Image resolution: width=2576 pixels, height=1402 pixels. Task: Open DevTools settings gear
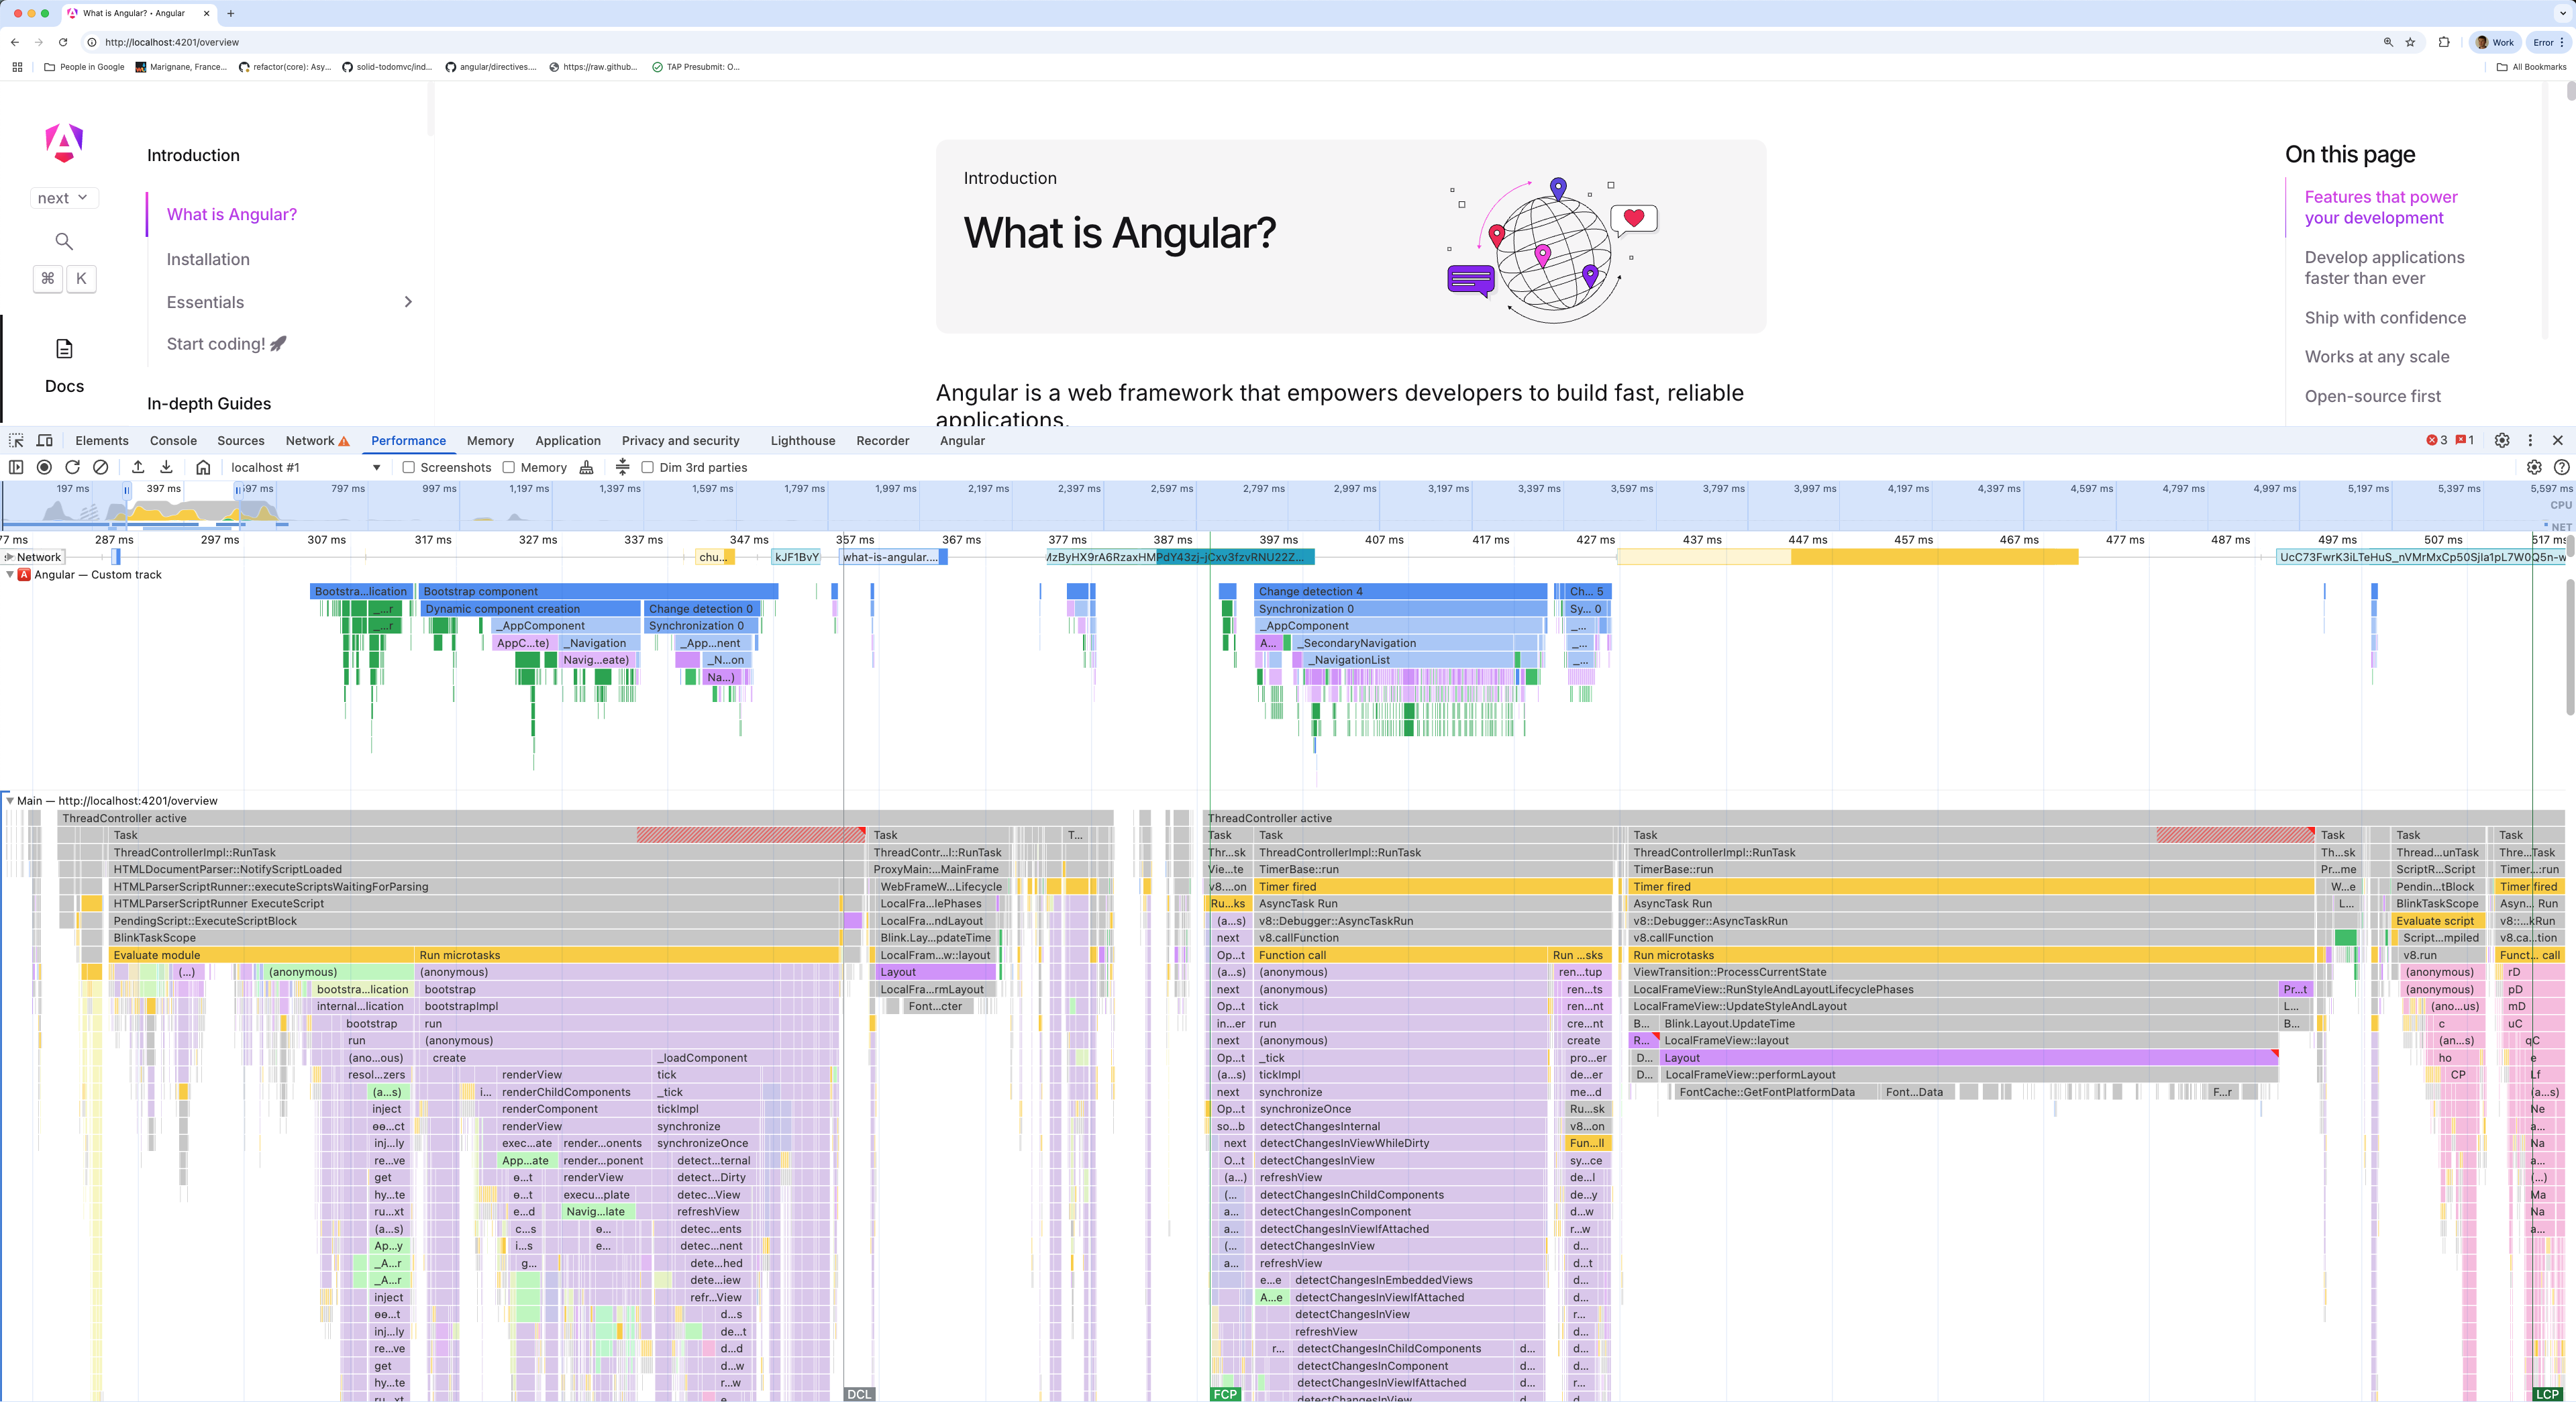click(2501, 440)
